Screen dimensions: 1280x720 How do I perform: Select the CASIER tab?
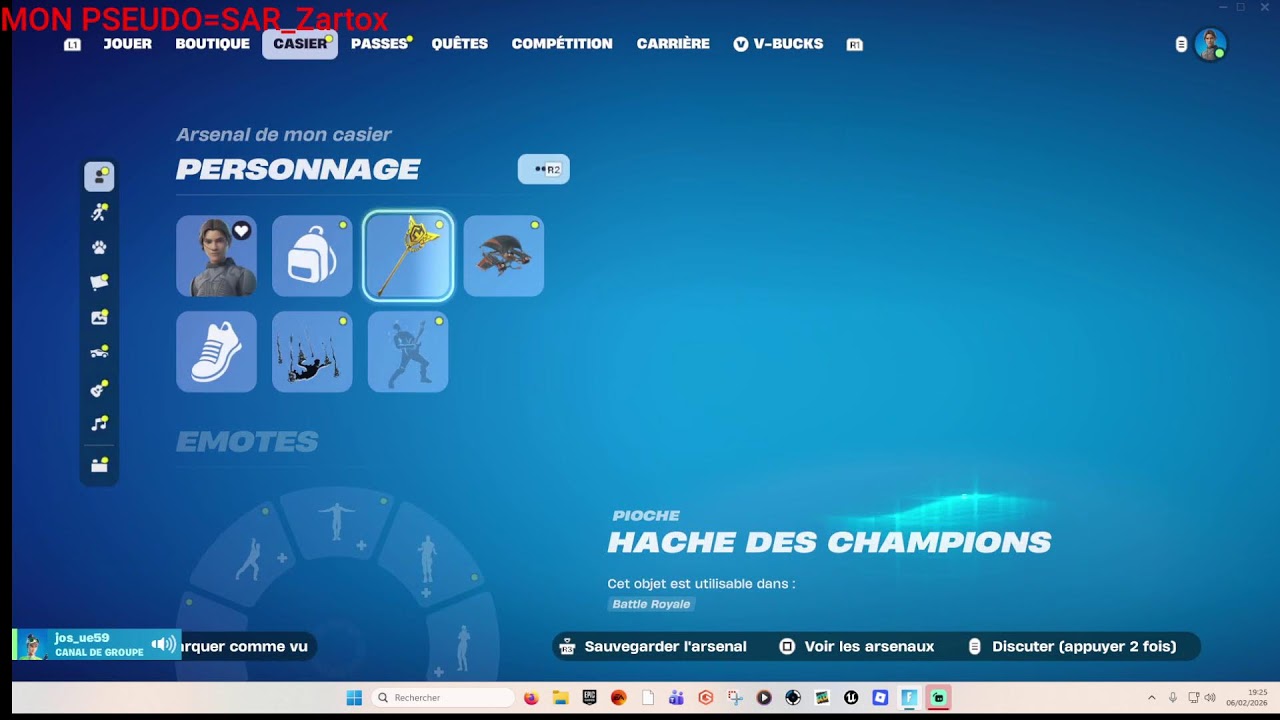coord(300,44)
